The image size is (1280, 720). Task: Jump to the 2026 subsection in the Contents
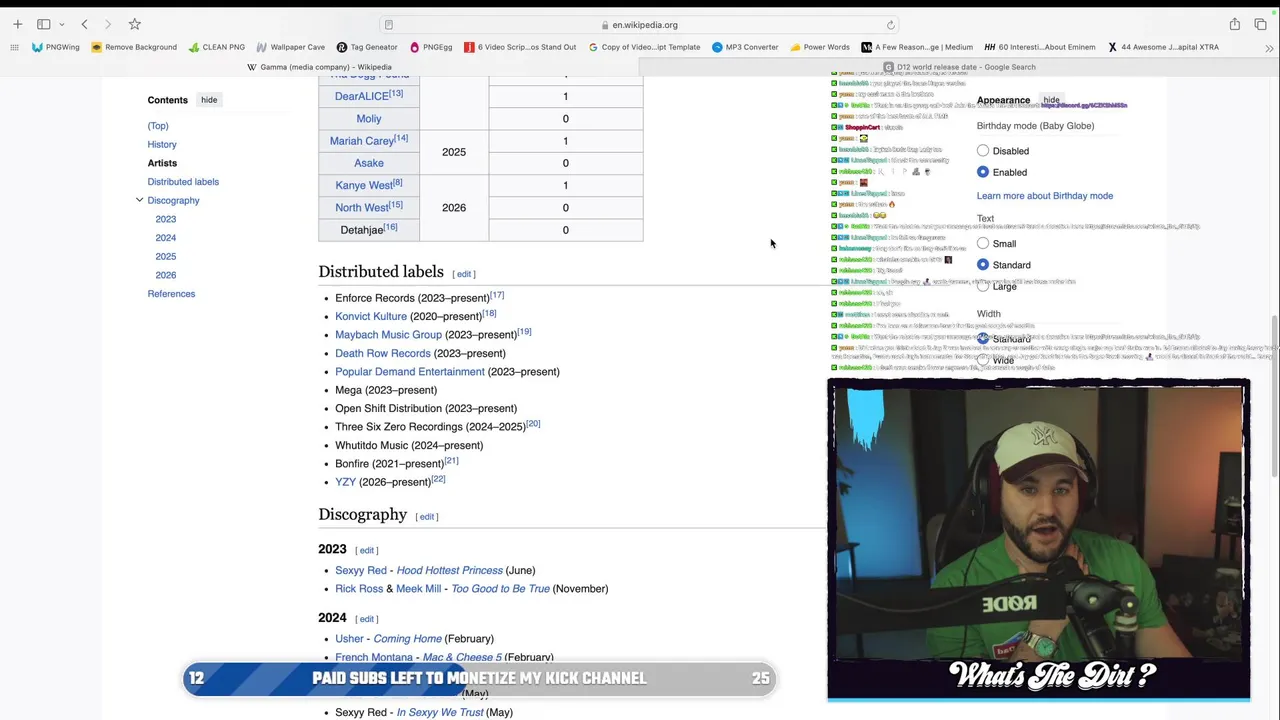click(166, 275)
